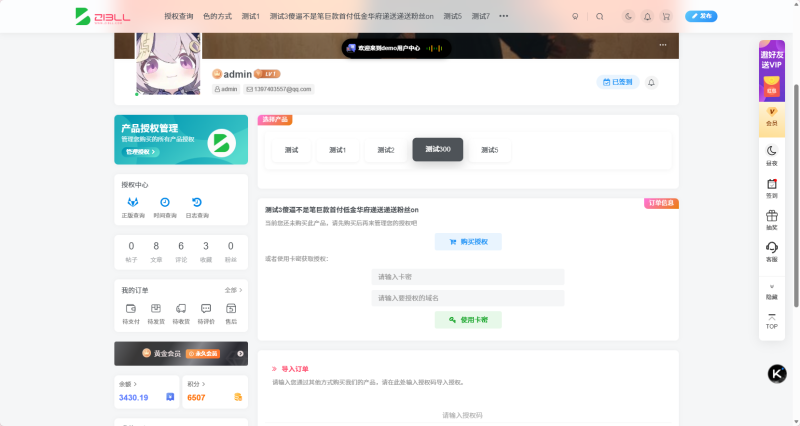This screenshot has width=800, height=426.
Task: Click the email tag 1397403557@qq.com
Action: 279,89
